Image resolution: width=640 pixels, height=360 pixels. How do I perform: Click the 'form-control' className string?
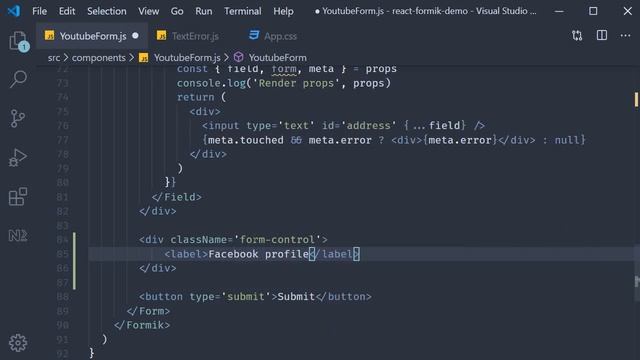tap(278, 240)
